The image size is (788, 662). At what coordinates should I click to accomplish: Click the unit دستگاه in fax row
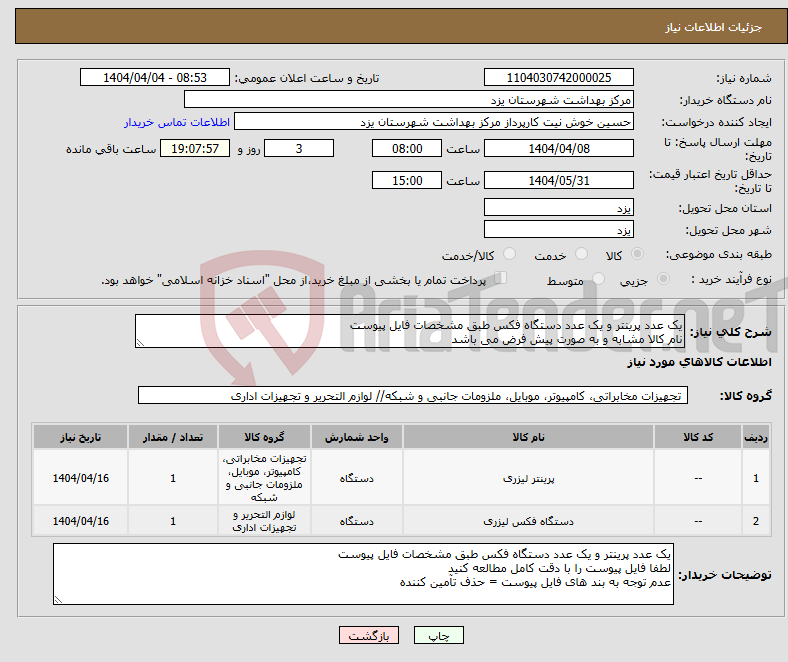pos(356,521)
